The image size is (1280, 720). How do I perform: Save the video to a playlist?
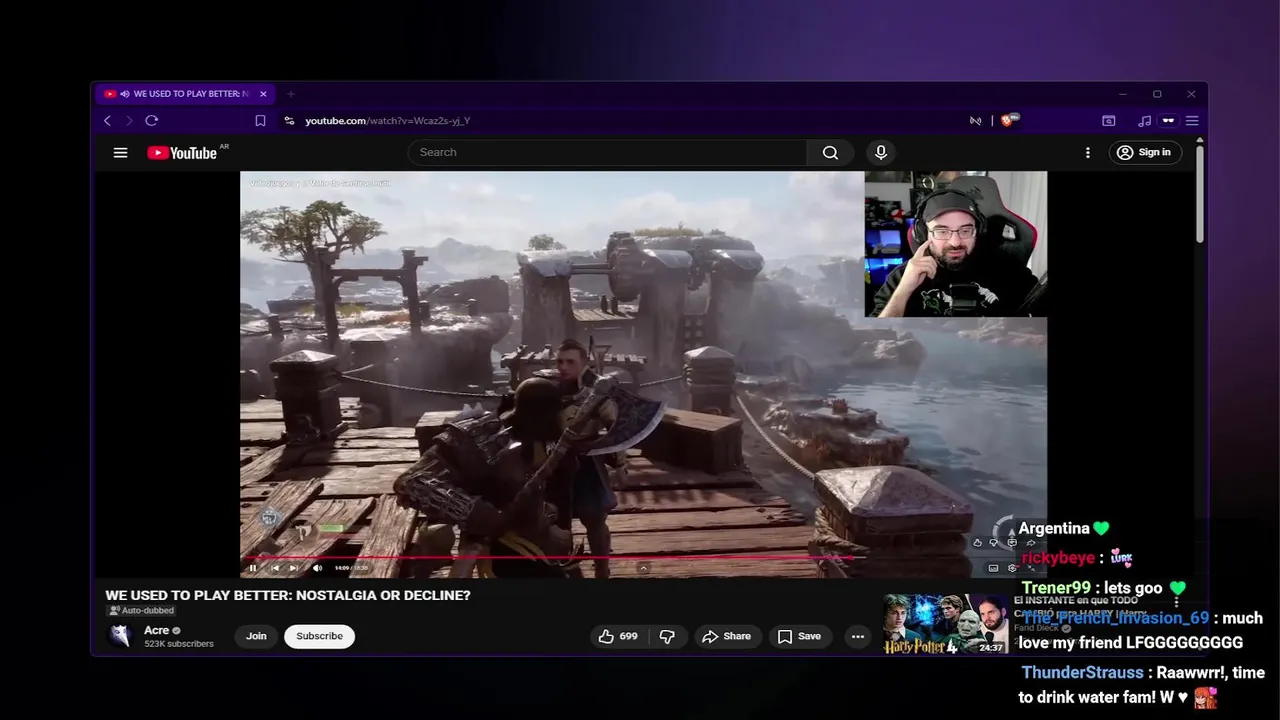pyautogui.click(x=800, y=636)
